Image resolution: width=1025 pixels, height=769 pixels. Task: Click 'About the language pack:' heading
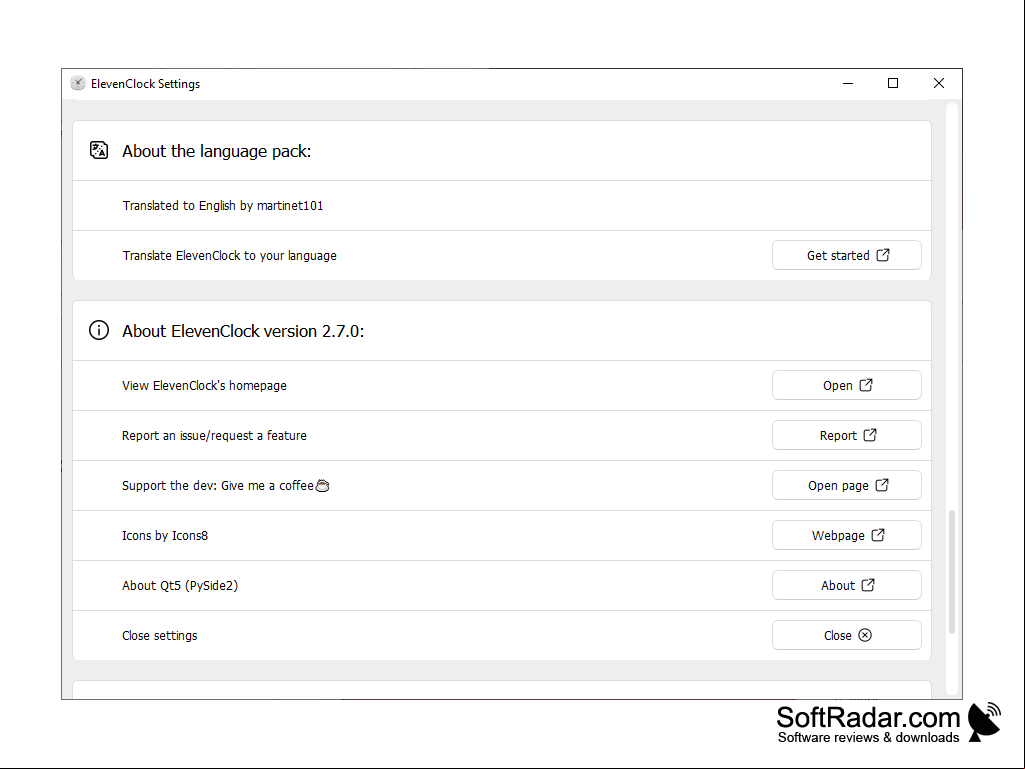point(216,151)
